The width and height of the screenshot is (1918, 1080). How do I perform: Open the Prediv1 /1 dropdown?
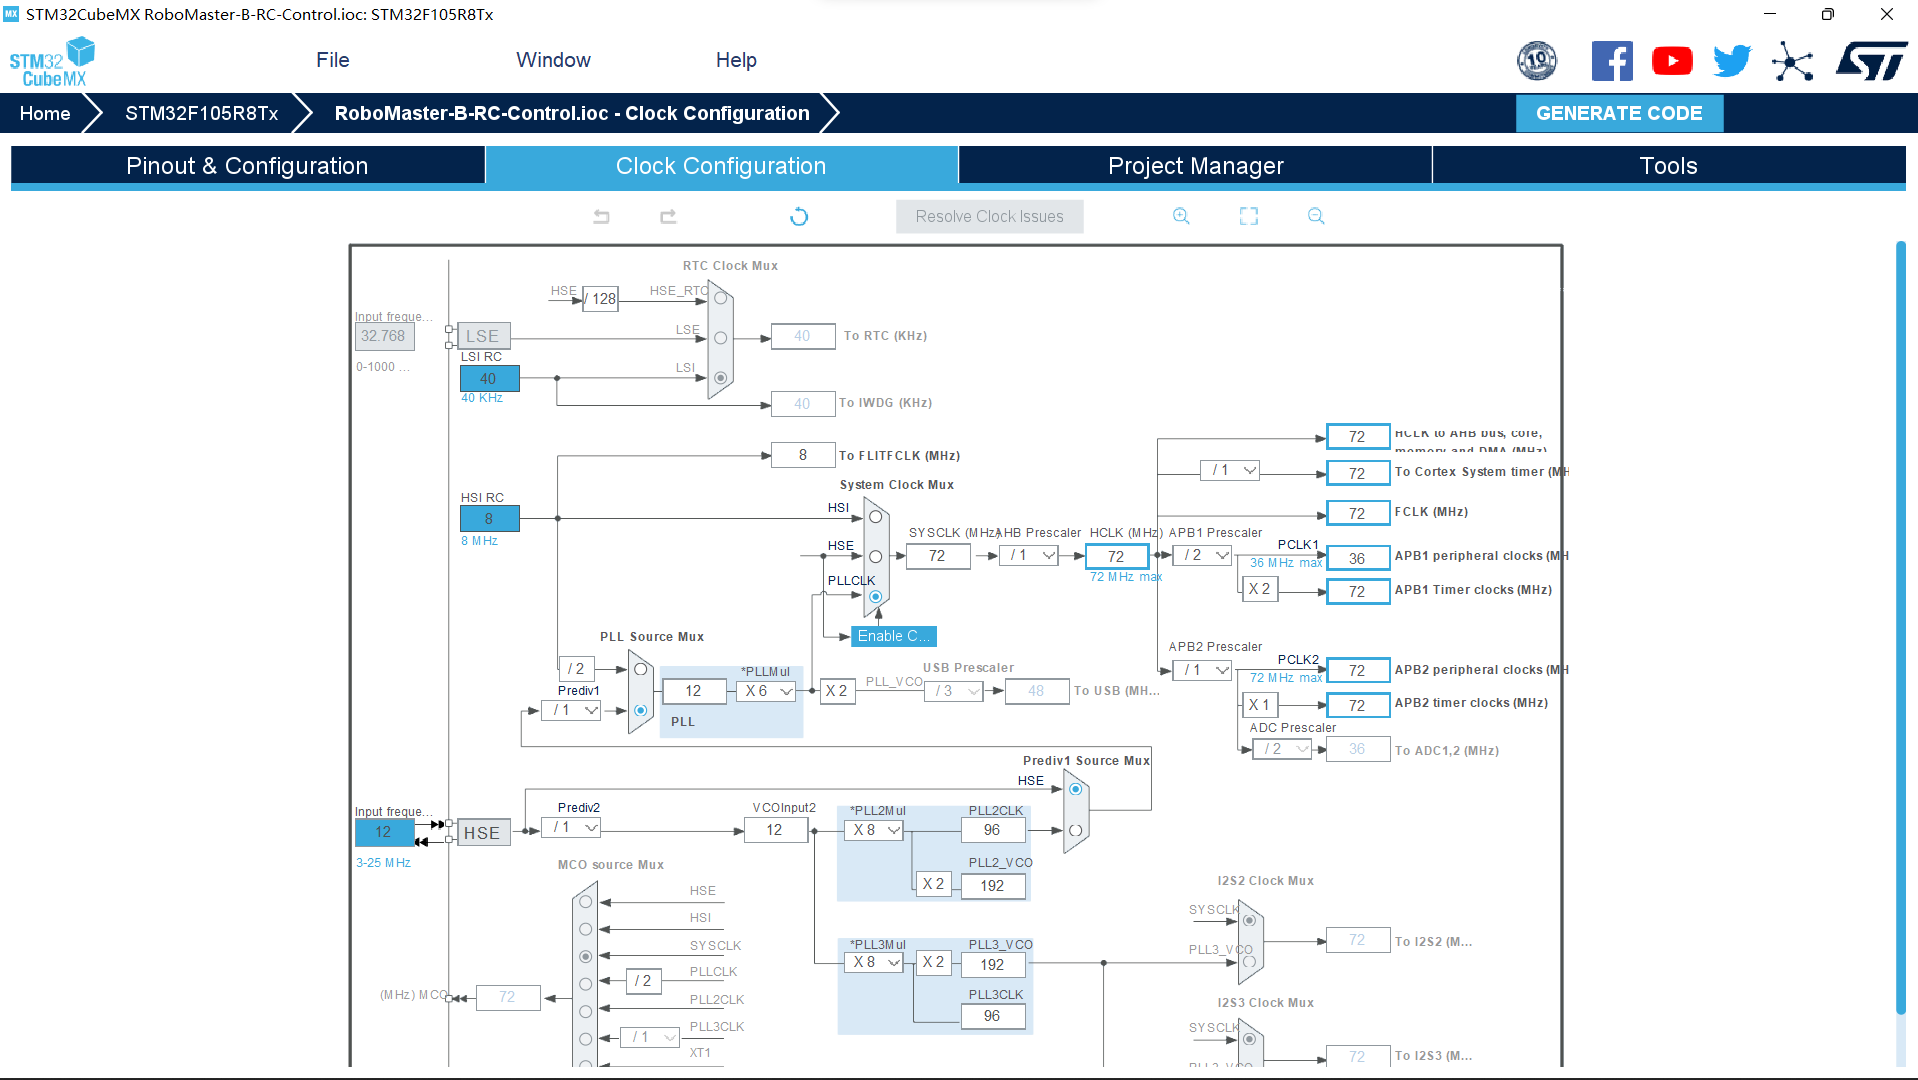pos(571,710)
